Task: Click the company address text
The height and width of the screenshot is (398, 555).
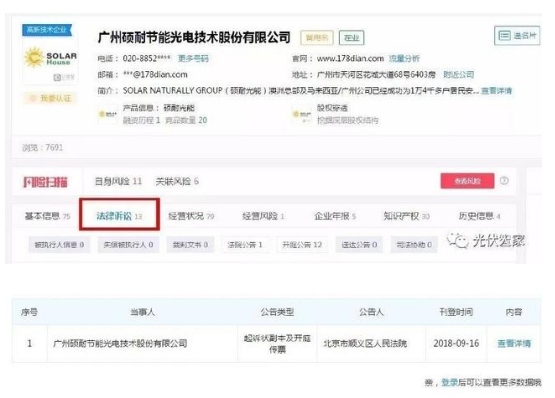Action: [376, 74]
